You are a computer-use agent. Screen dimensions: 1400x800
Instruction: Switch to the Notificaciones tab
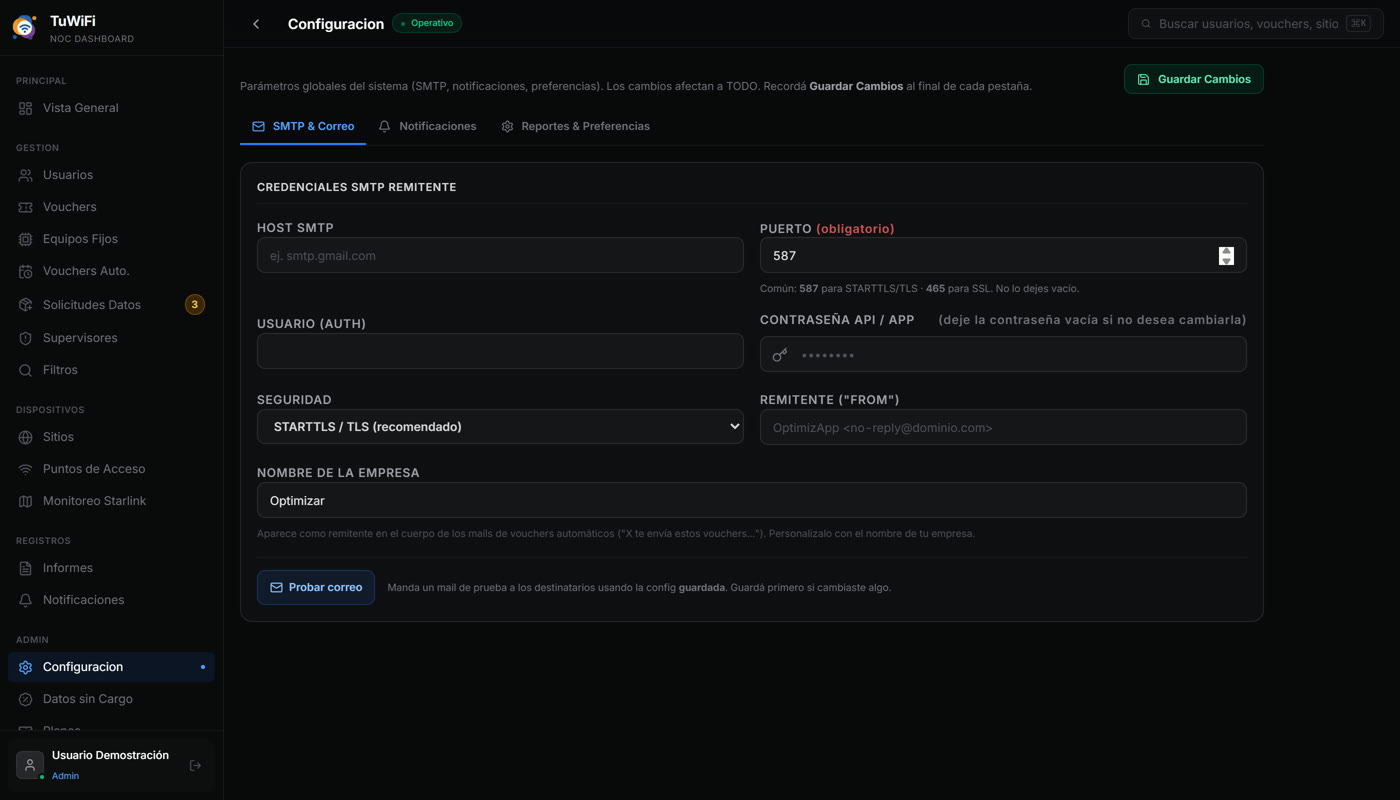pos(427,126)
